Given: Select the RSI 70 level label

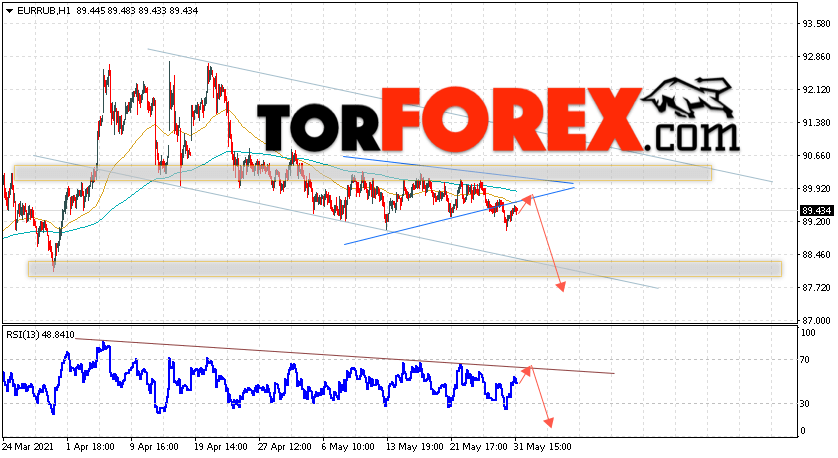Looking at the screenshot, I should (x=806, y=360).
